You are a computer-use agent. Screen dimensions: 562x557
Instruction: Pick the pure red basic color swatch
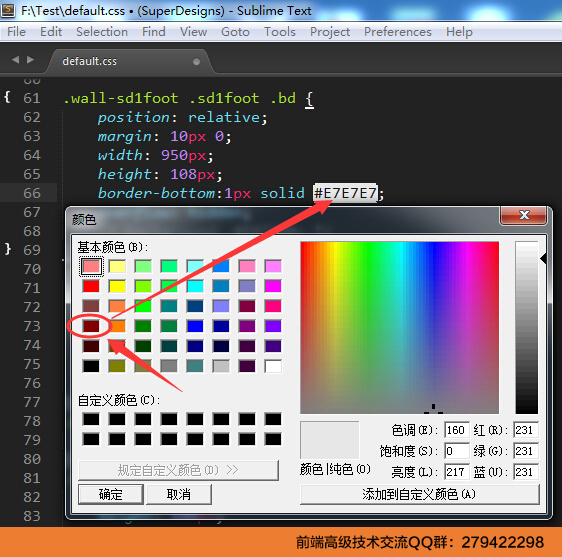[x=91, y=286]
